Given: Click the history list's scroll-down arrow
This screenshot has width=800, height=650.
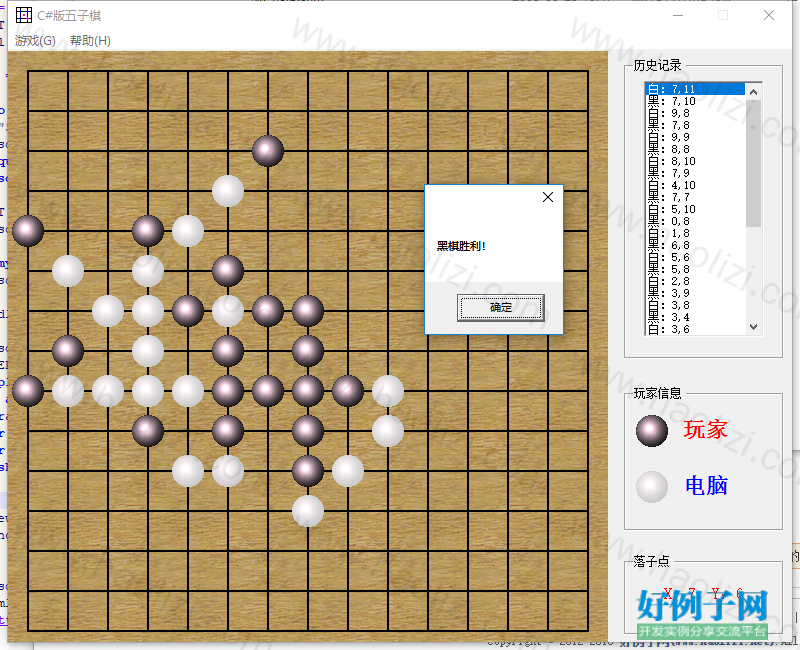Looking at the screenshot, I should pyautogui.click(x=753, y=327).
